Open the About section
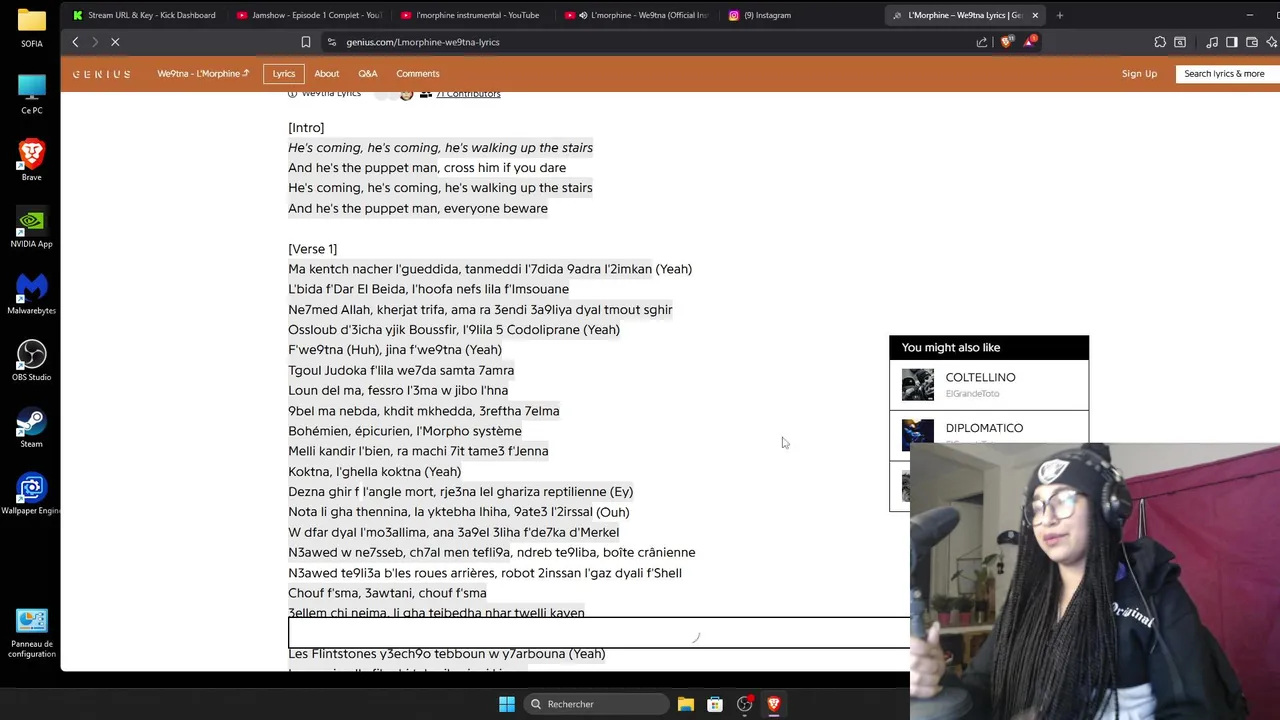Screen dimensions: 1280x720 (x=326, y=73)
